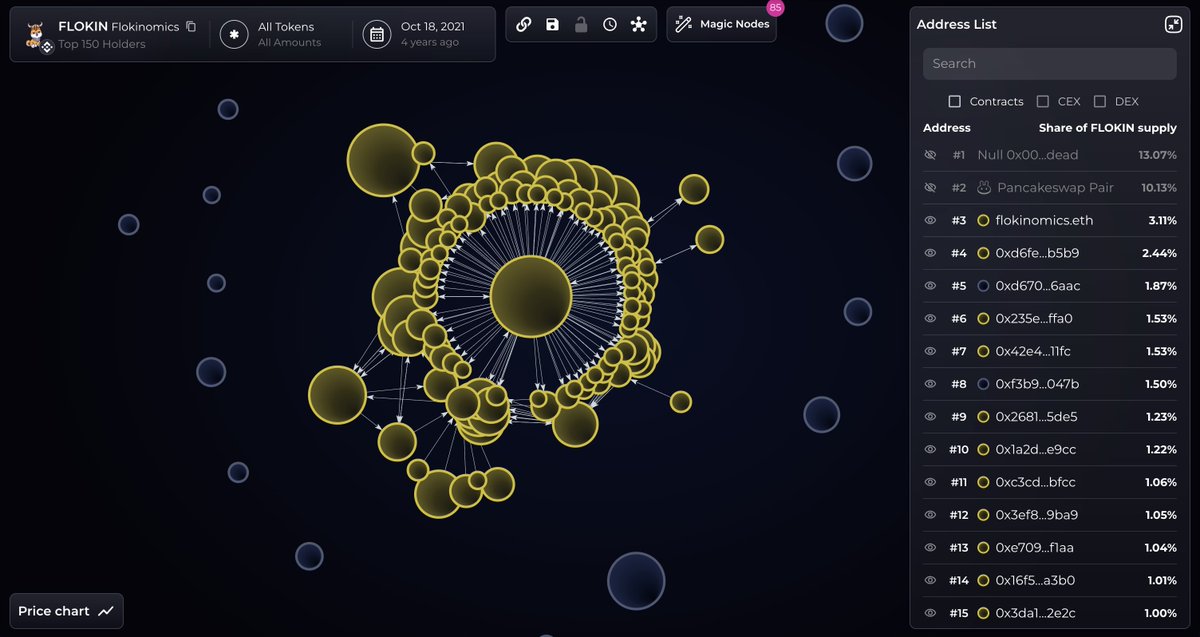This screenshot has height=637, width=1200.
Task: Click the calendar date icon
Action: (x=376, y=34)
